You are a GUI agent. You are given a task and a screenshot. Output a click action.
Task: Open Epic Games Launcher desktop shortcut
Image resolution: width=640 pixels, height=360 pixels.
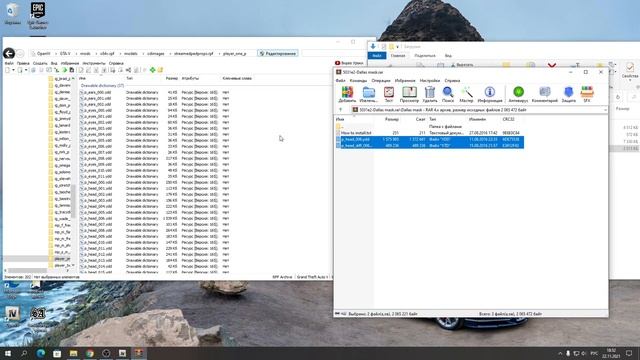coord(38,15)
